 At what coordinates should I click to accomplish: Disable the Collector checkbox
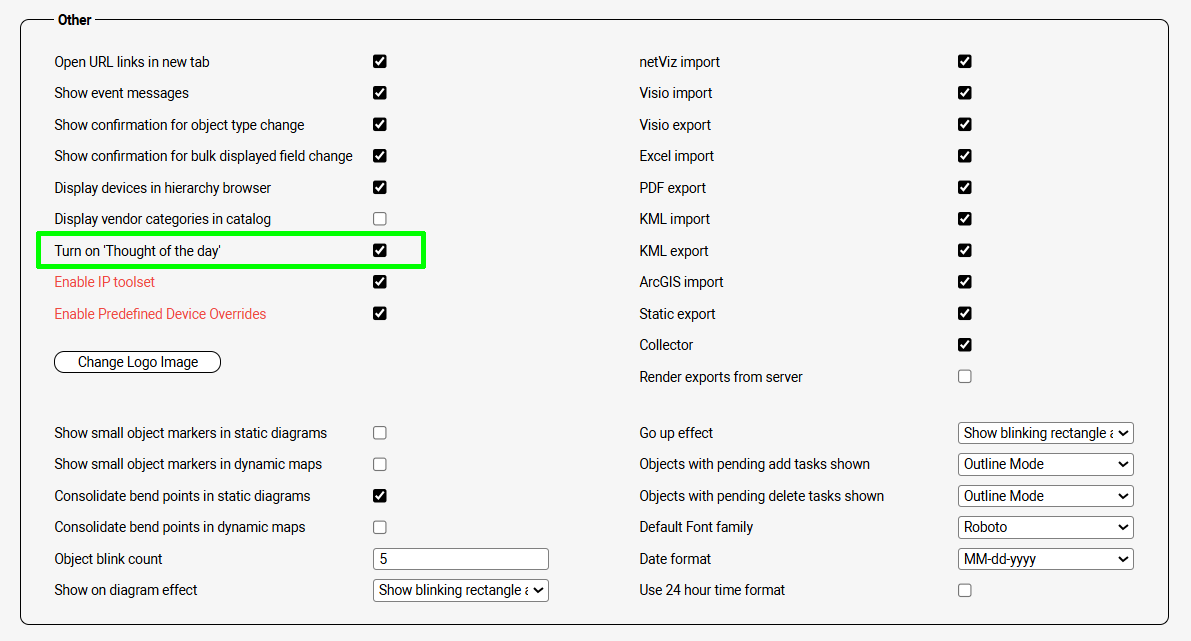tap(965, 345)
